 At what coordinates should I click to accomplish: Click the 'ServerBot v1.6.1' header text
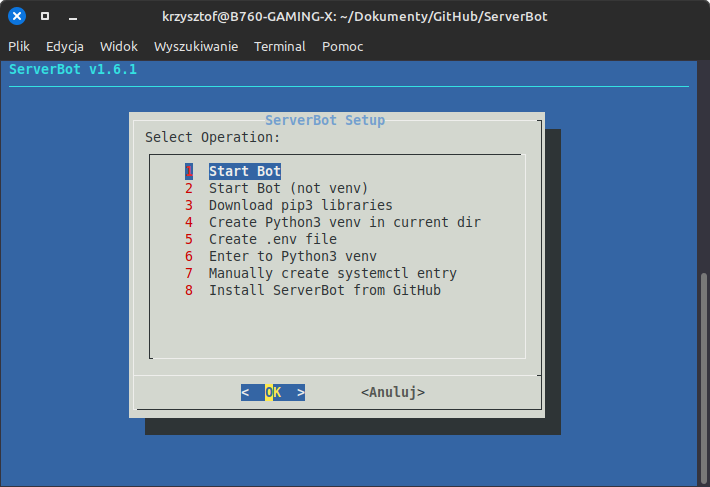(x=73, y=69)
